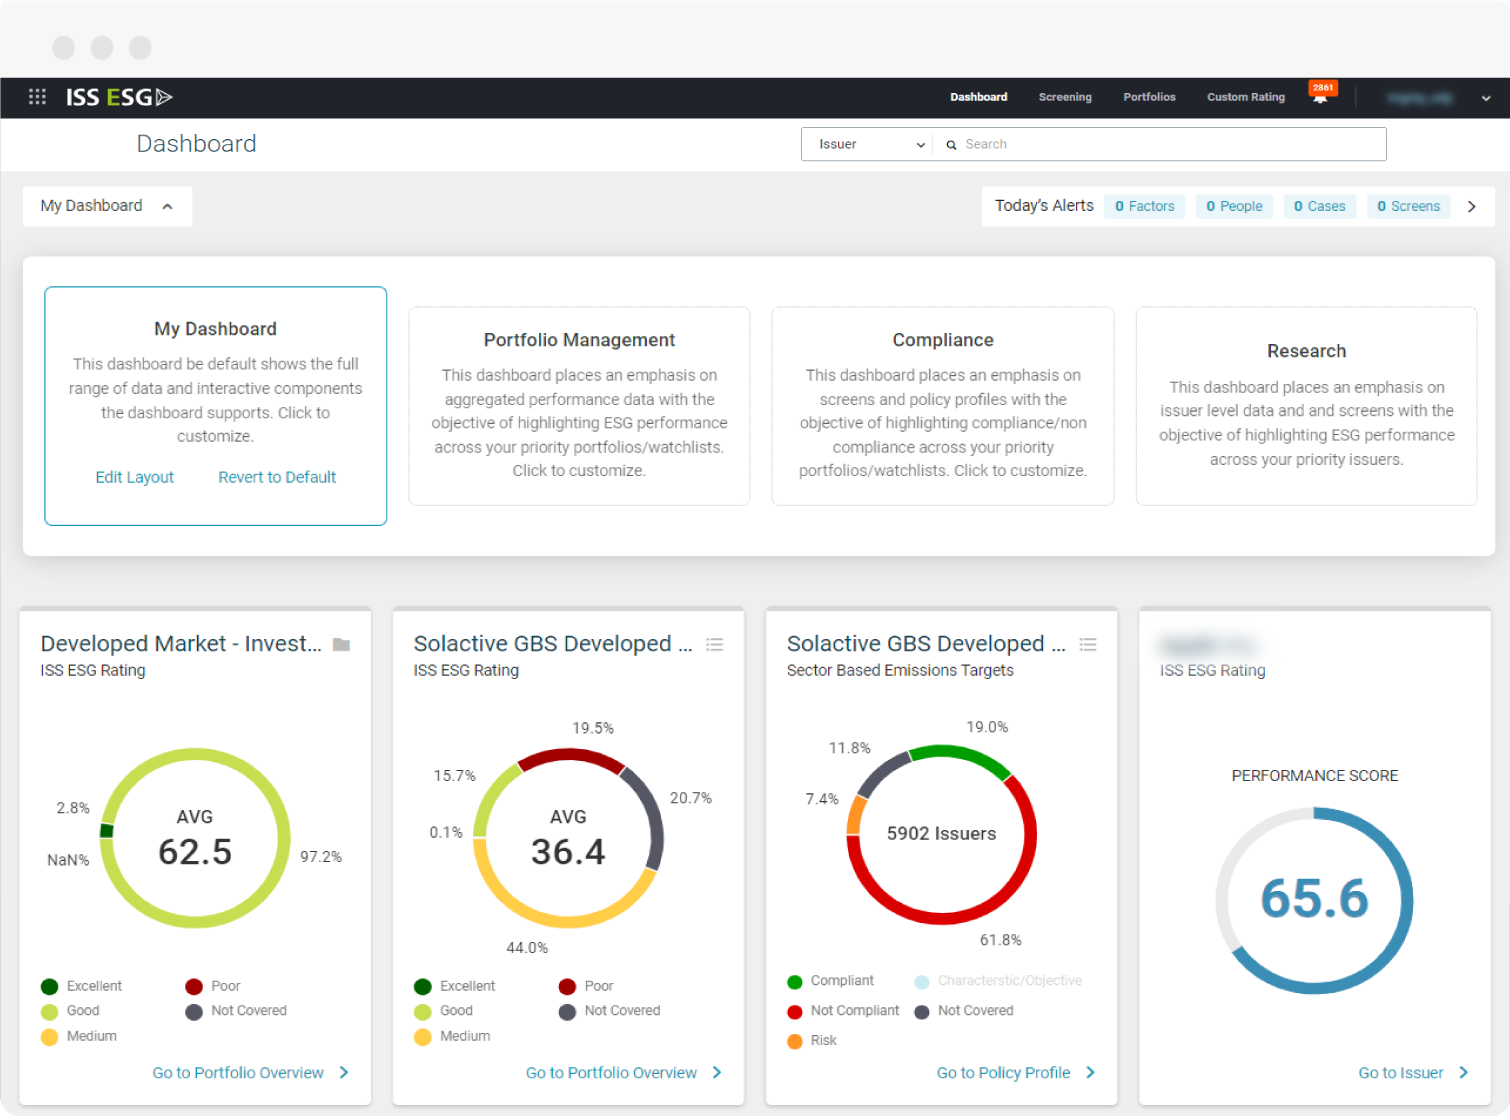Click the 44.0% Medium donut label
Viewport: 1510px width, 1120px height.
(x=527, y=948)
